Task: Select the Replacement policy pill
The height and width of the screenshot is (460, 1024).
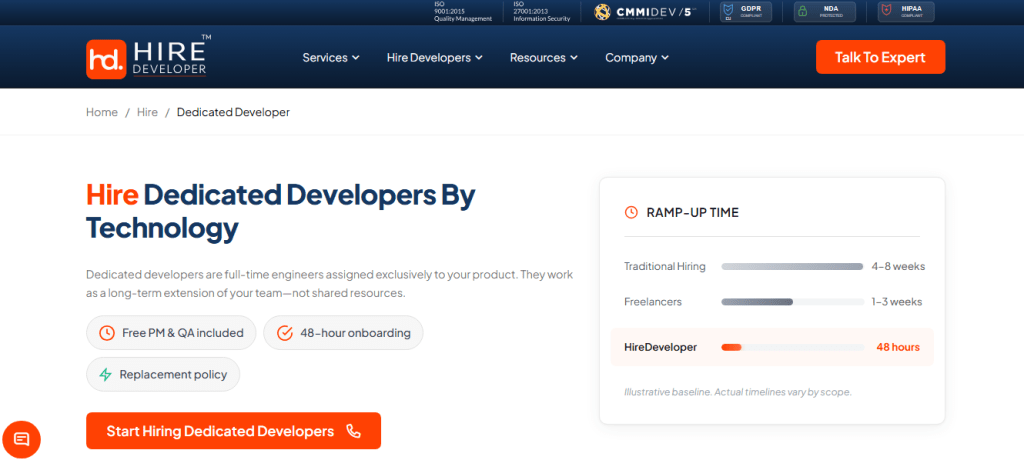Action: [163, 374]
